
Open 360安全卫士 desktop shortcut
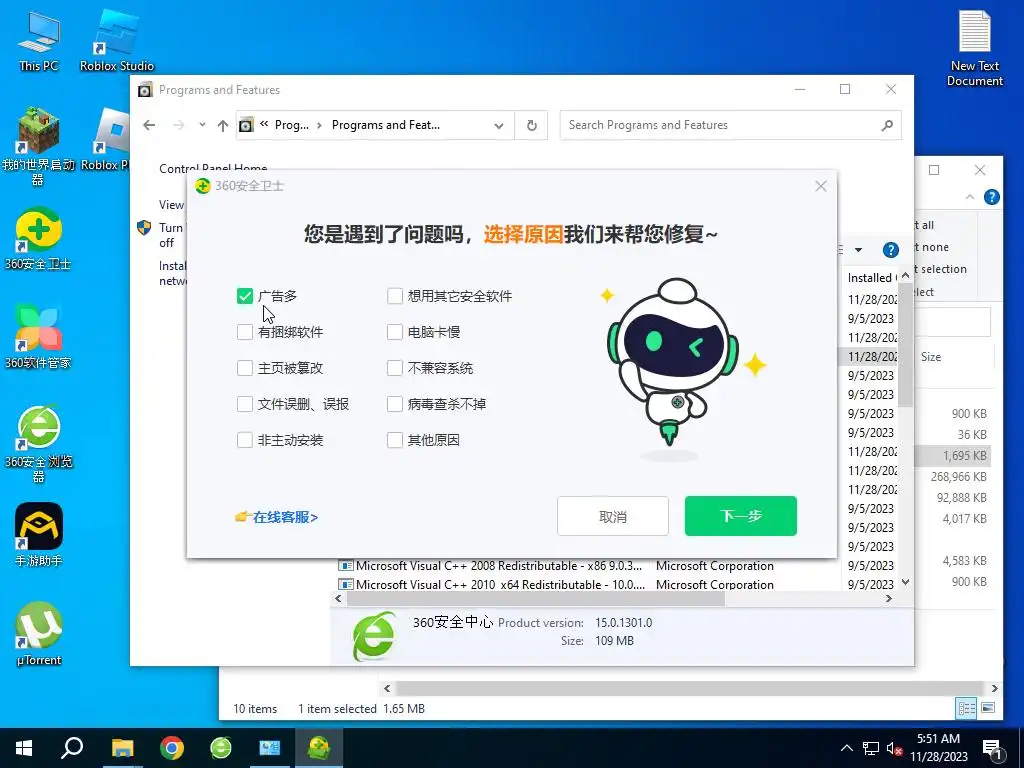click(x=39, y=239)
